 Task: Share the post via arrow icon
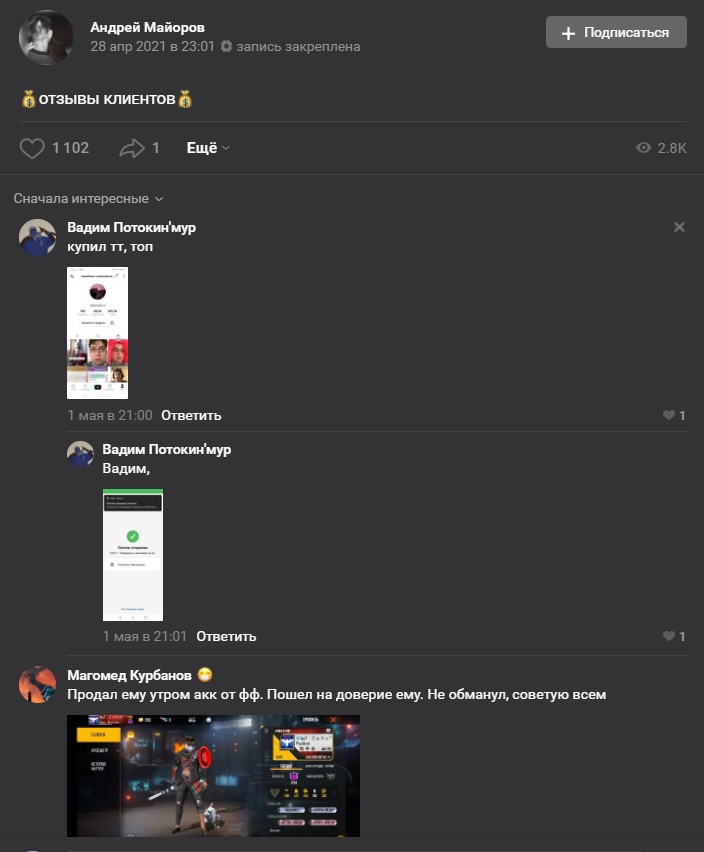pyautogui.click(x=132, y=148)
